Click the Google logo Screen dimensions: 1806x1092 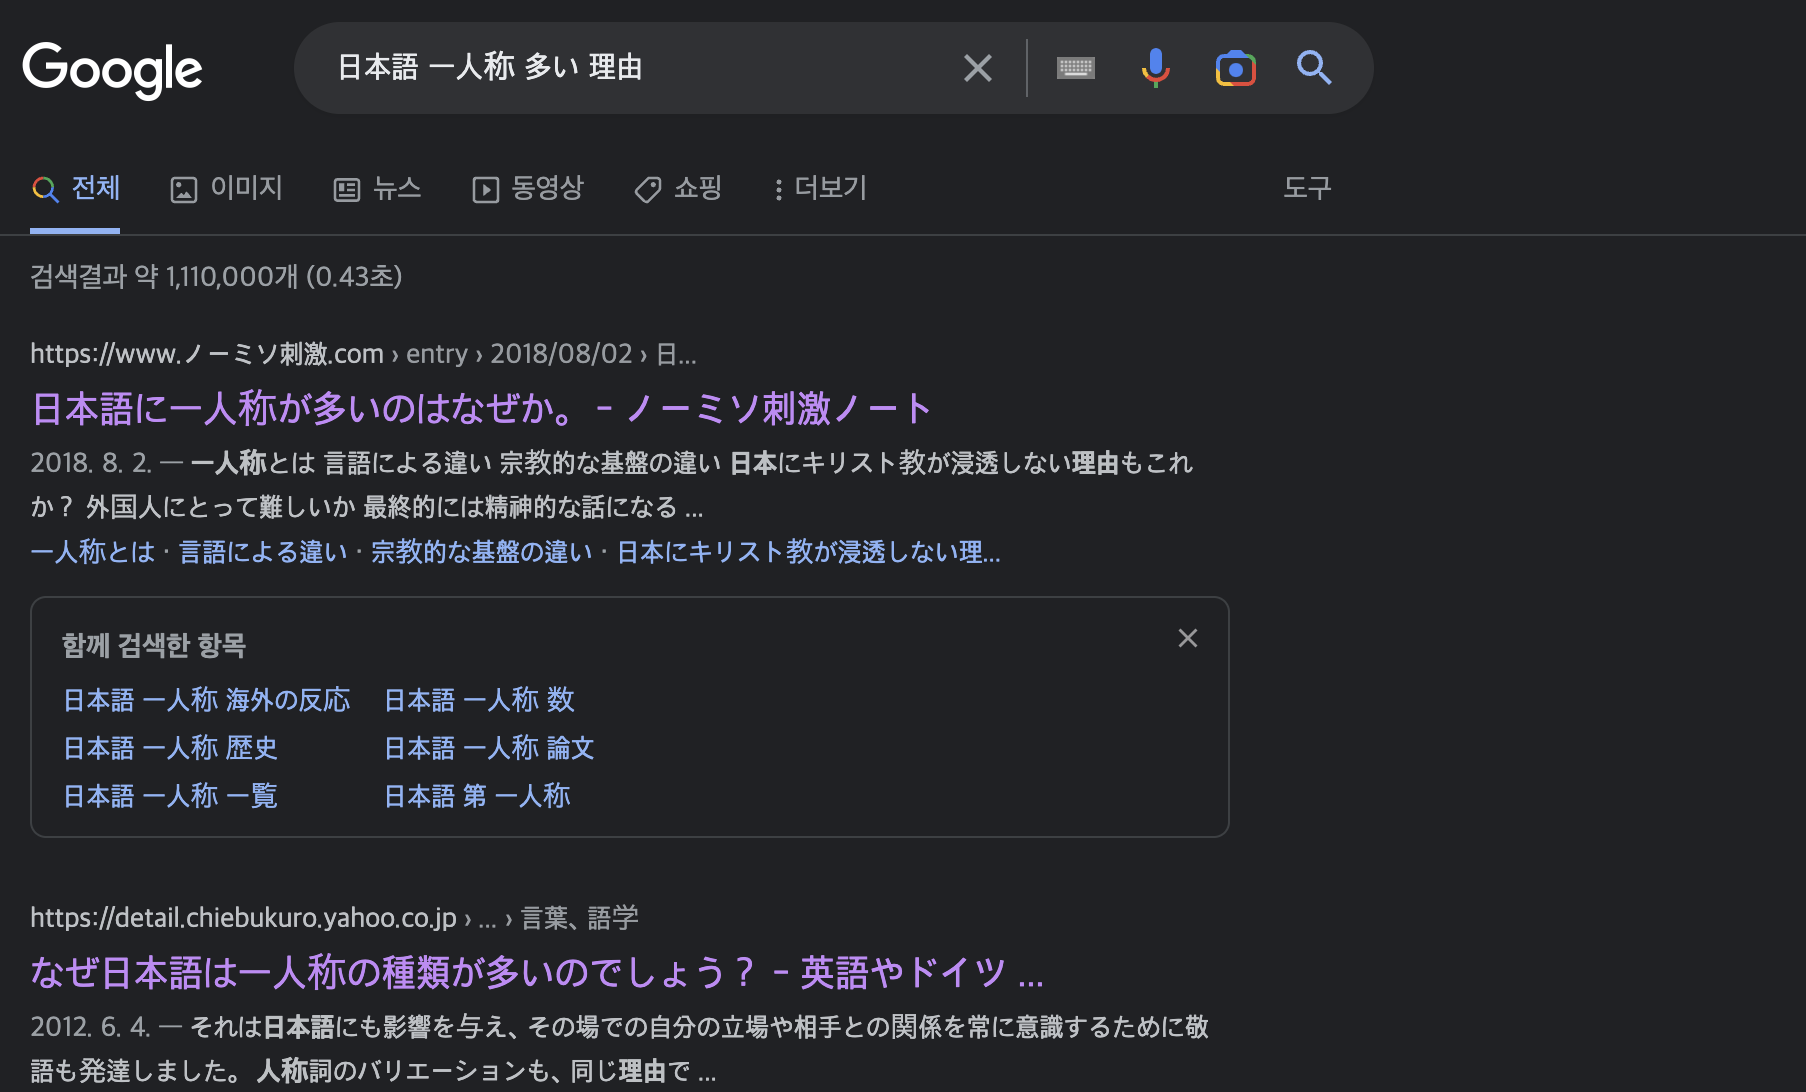tap(112, 70)
